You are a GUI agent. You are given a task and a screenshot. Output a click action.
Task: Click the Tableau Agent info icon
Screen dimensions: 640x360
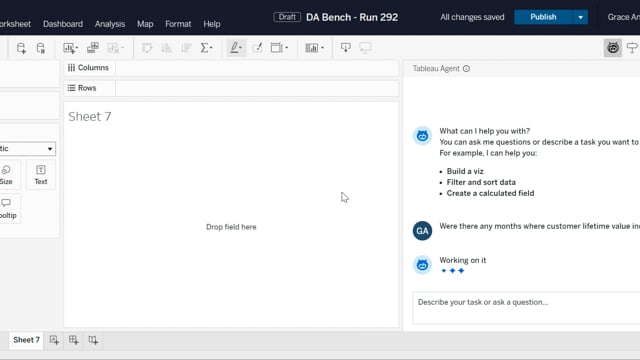point(467,69)
